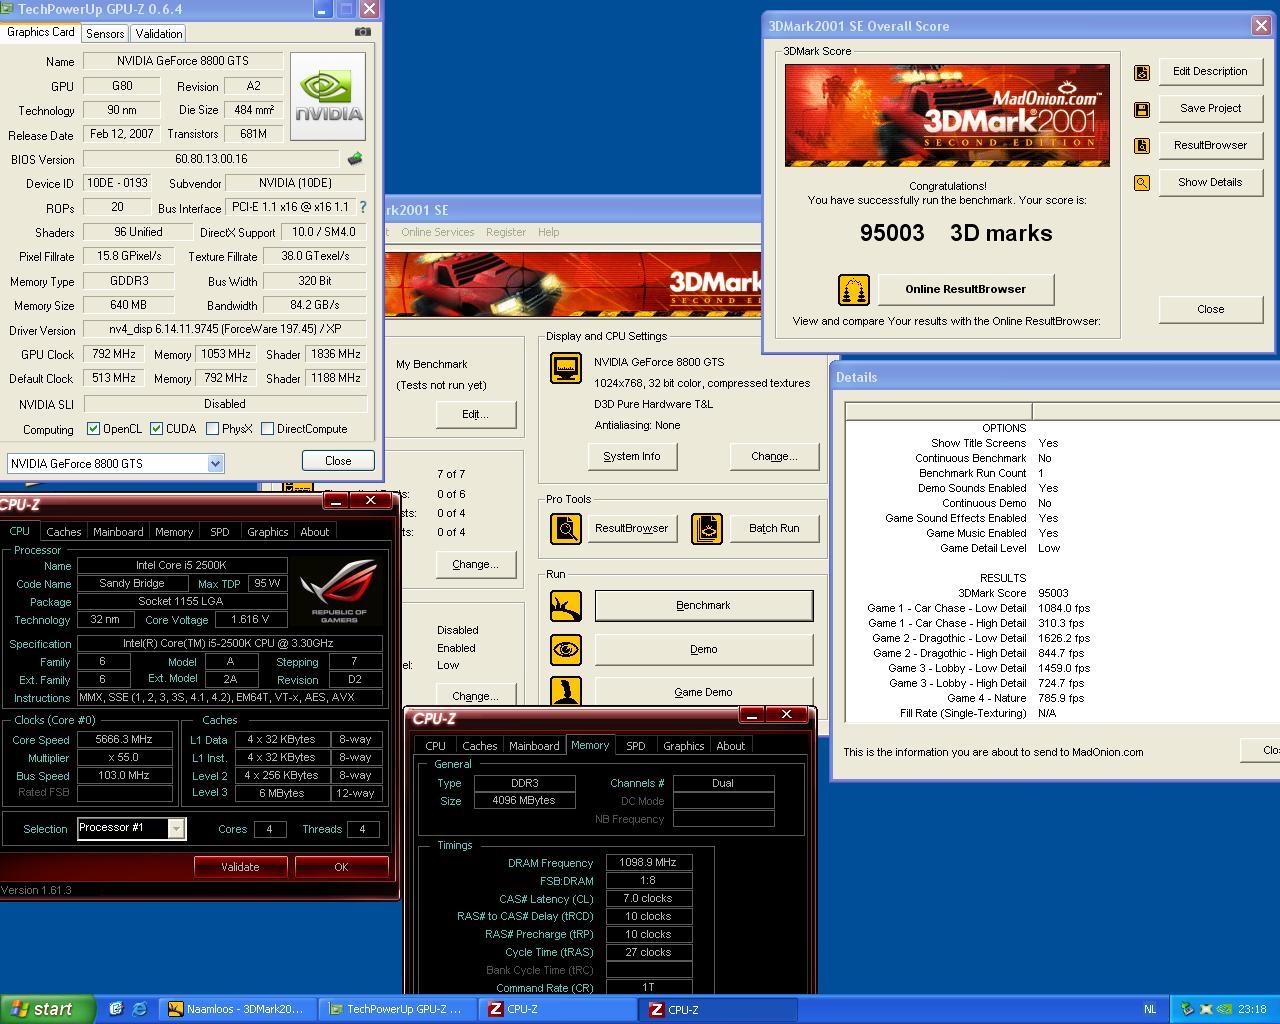Open the Processor #1 selection dropdown in CPU-Z
Screen dimensions: 1280x1024
[x=176, y=828]
